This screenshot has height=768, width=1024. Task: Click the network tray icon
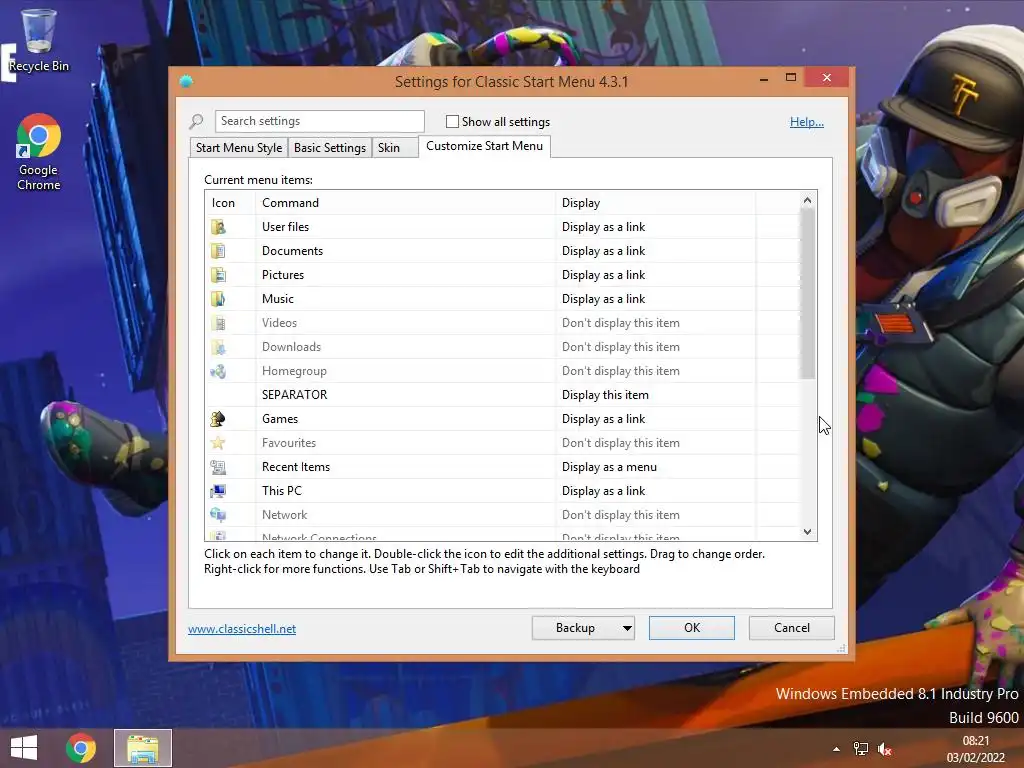point(861,749)
